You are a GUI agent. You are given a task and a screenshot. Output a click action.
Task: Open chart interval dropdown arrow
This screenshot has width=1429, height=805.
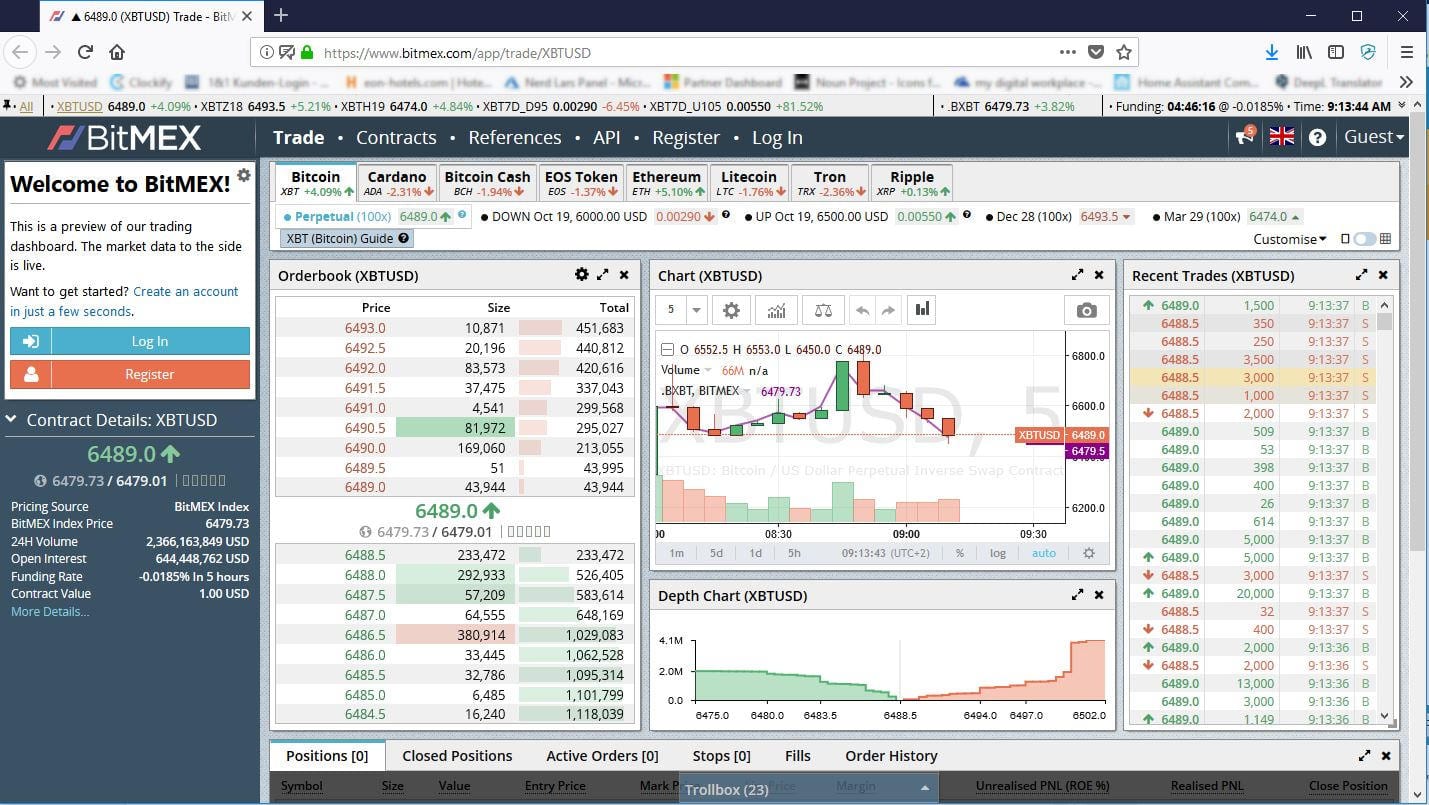pos(697,311)
